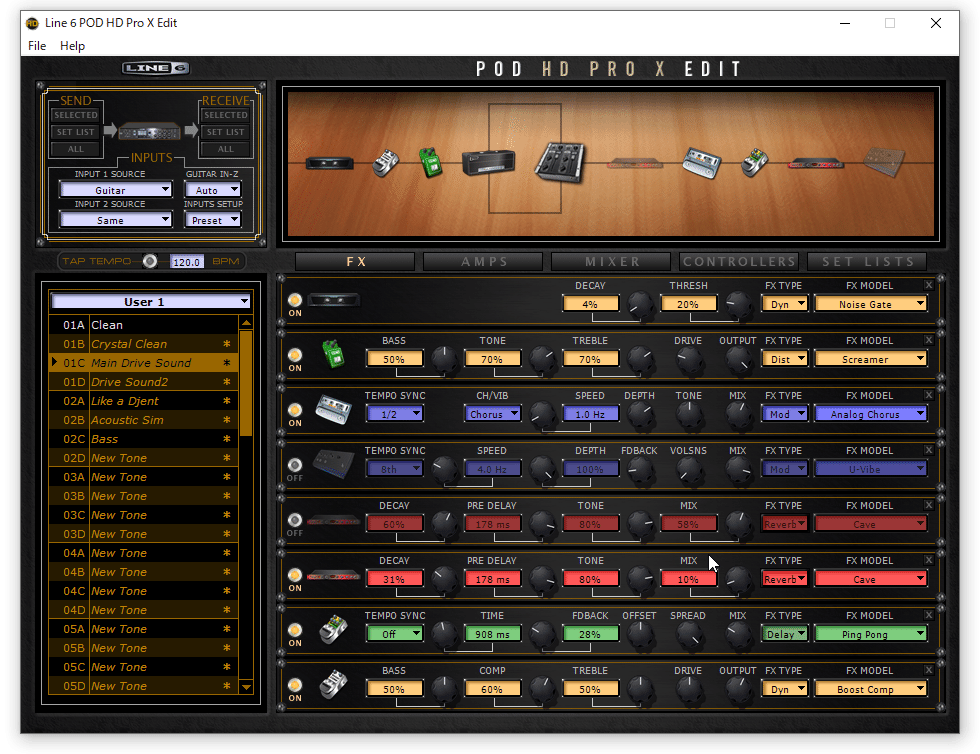Open the Inputs Setup Preset dropdown
The height and width of the screenshot is (754, 980).
click(x=212, y=219)
